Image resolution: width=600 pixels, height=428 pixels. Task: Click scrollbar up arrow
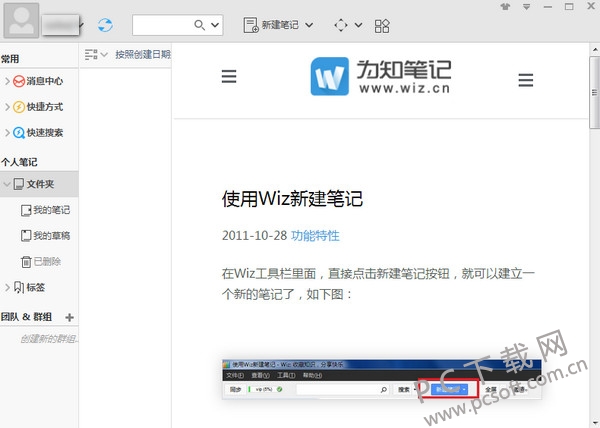(x=595, y=50)
